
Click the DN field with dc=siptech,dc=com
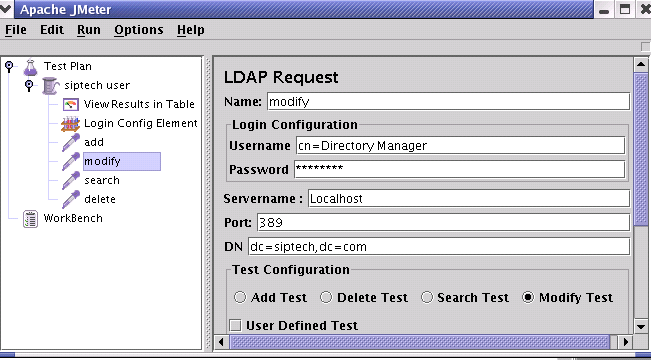tap(439, 247)
